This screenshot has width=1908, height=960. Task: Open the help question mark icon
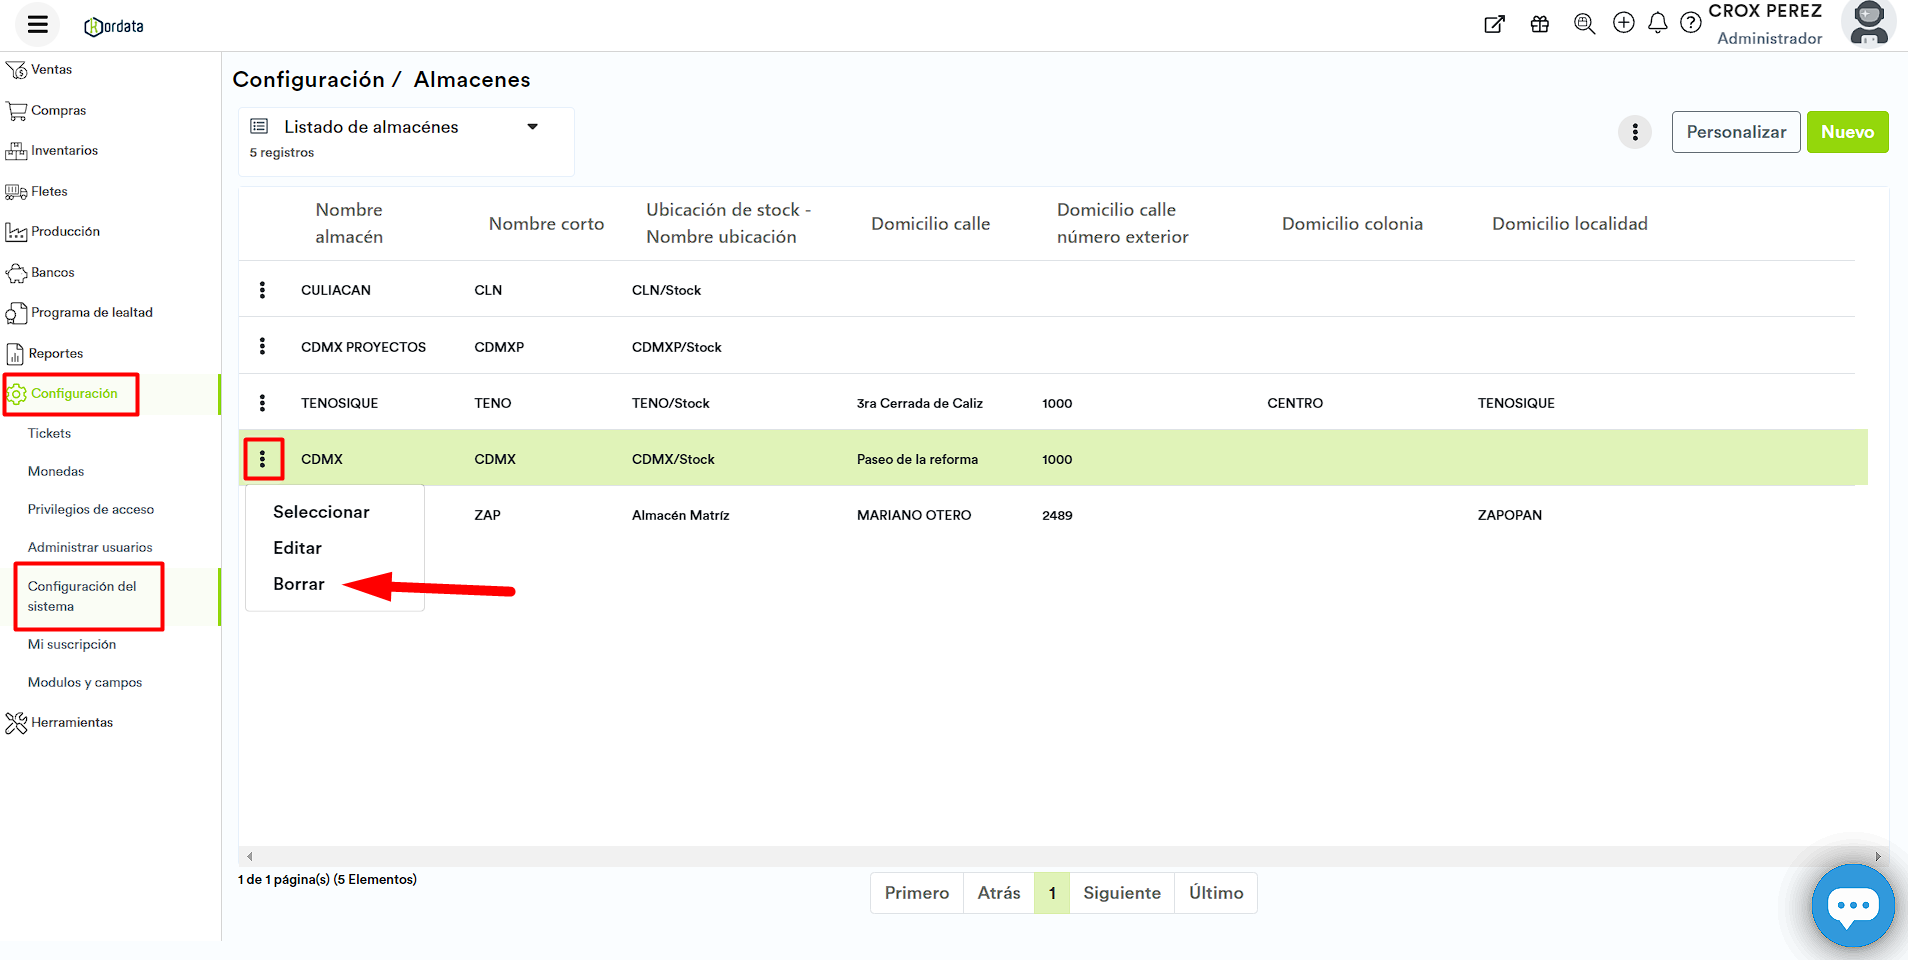coord(1690,23)
